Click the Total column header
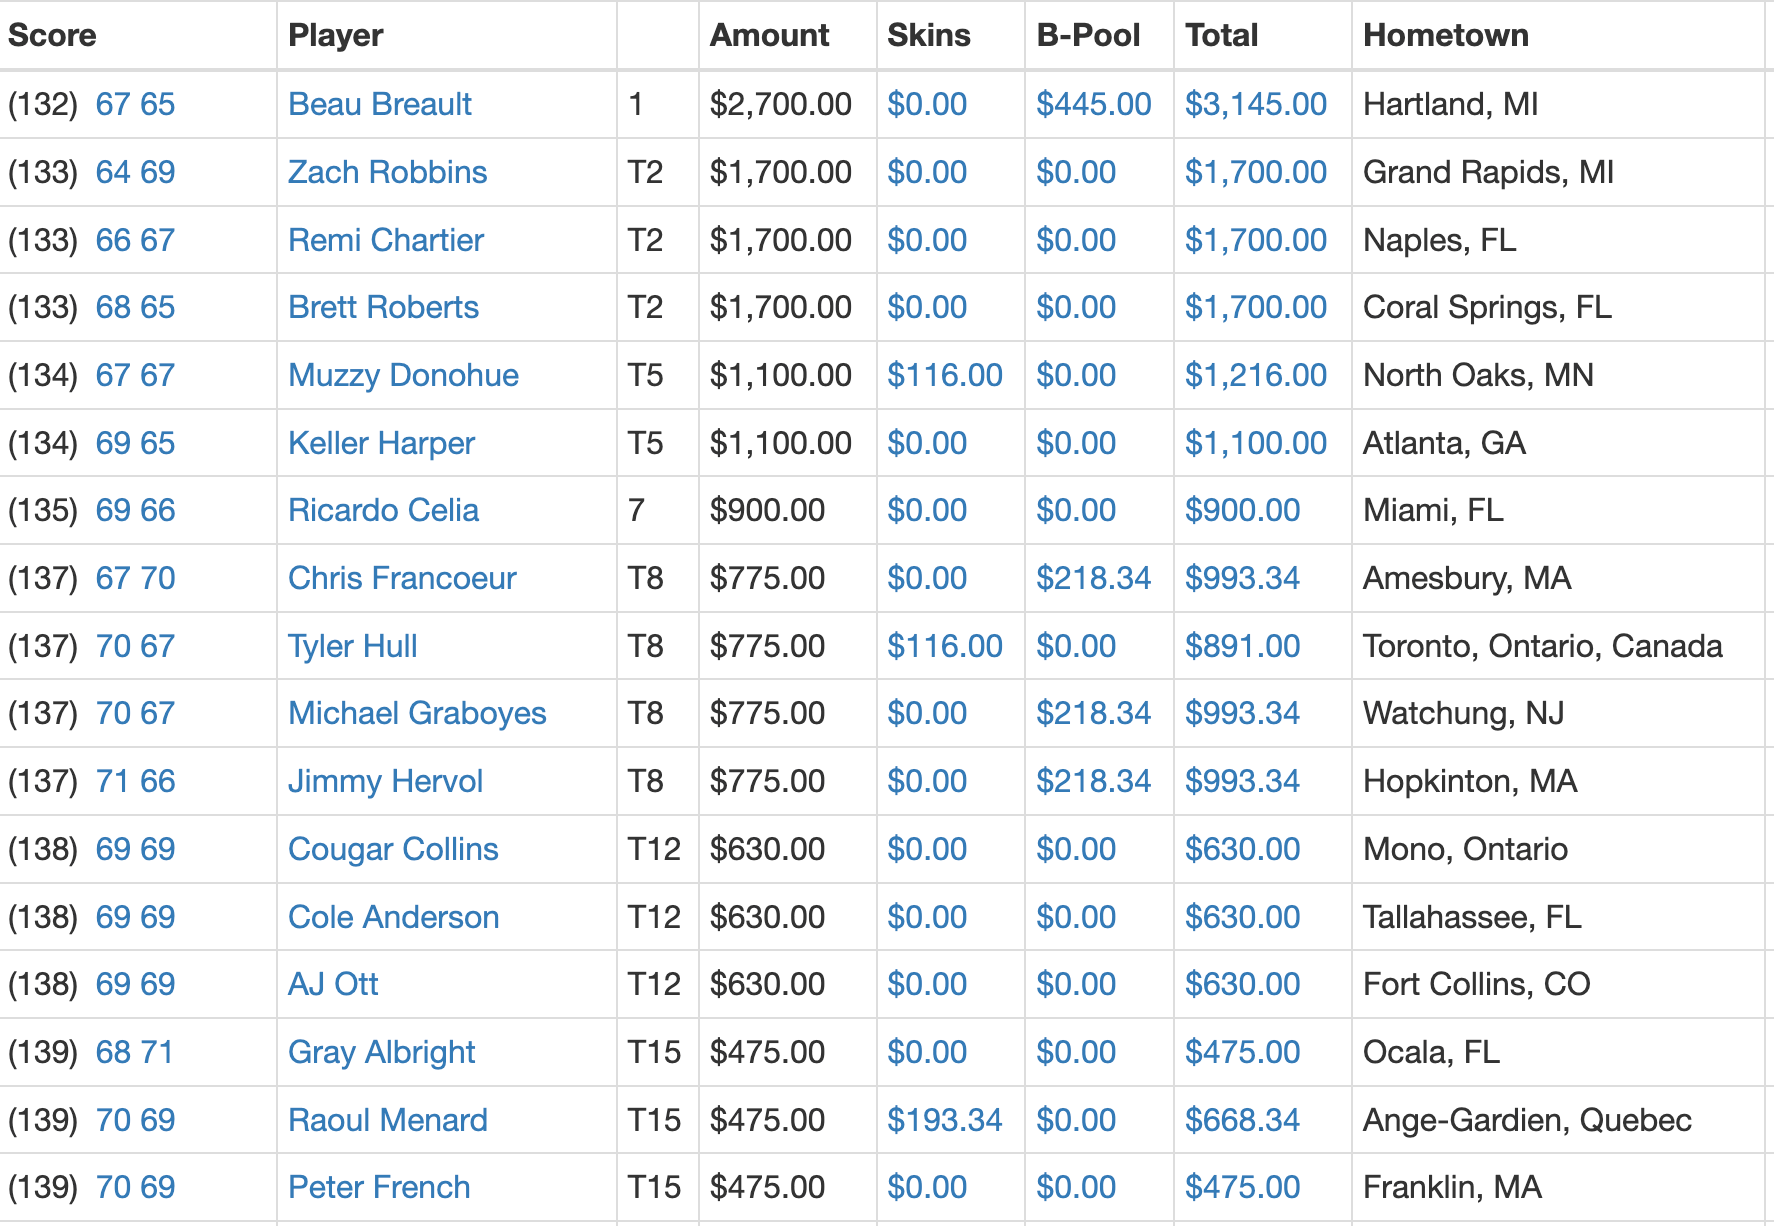Viewport: 1774px width, 1226px height. click(x=1221, y=35)
